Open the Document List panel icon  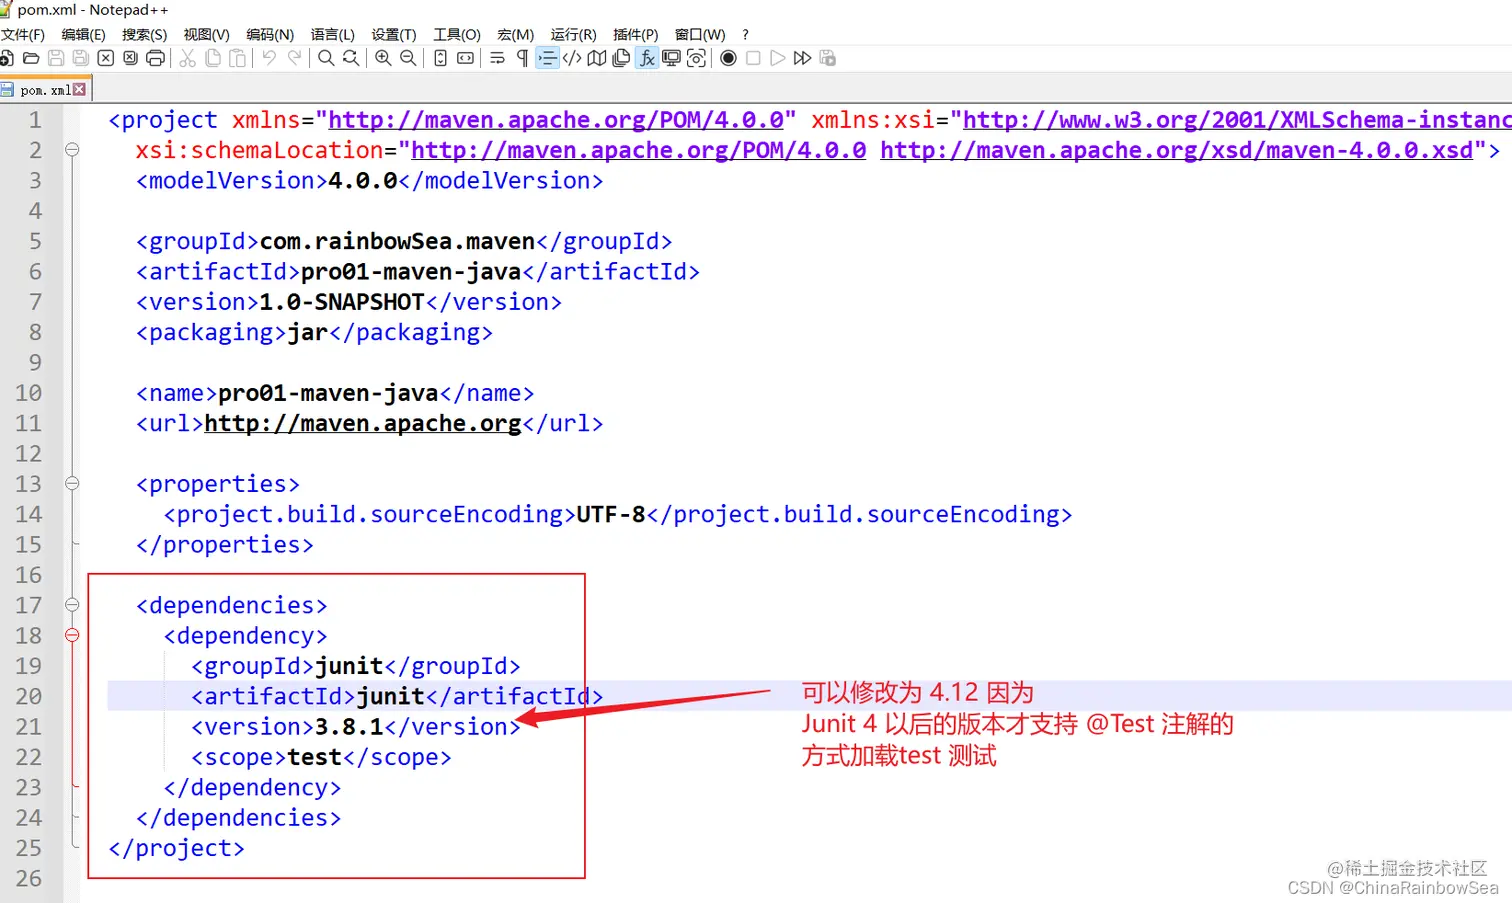pos(621,58)
